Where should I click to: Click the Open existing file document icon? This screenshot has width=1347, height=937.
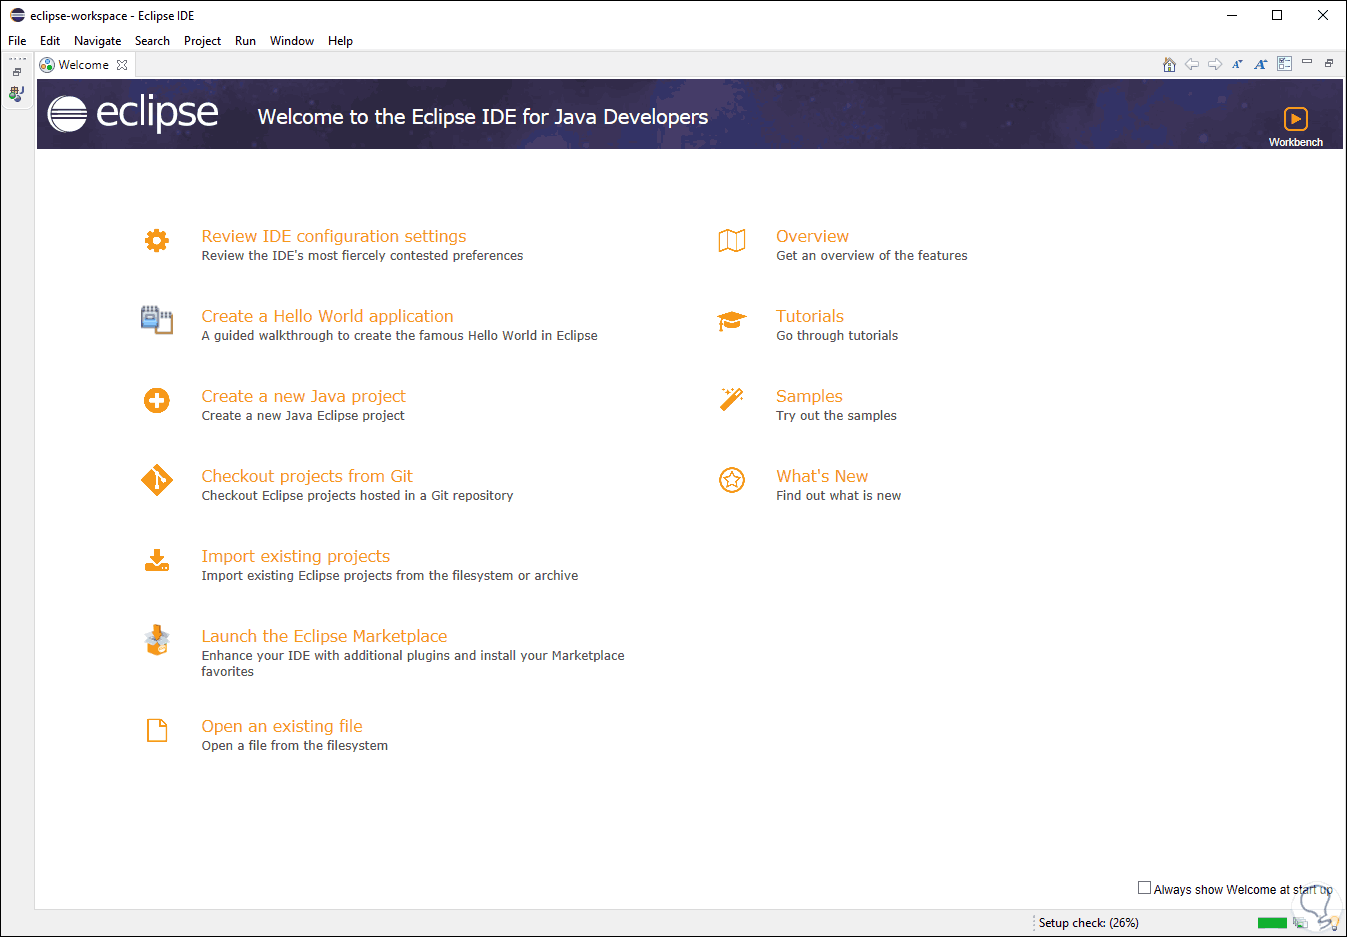157,730
